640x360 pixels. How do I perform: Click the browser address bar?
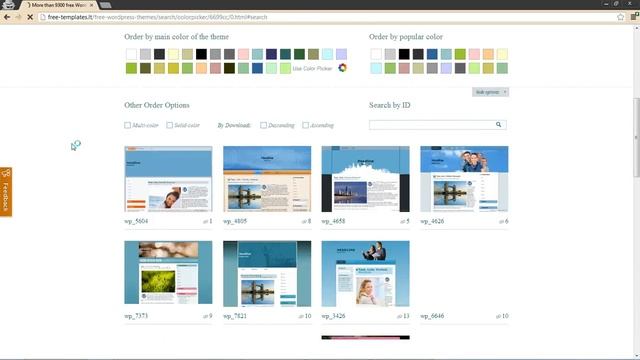327,17
